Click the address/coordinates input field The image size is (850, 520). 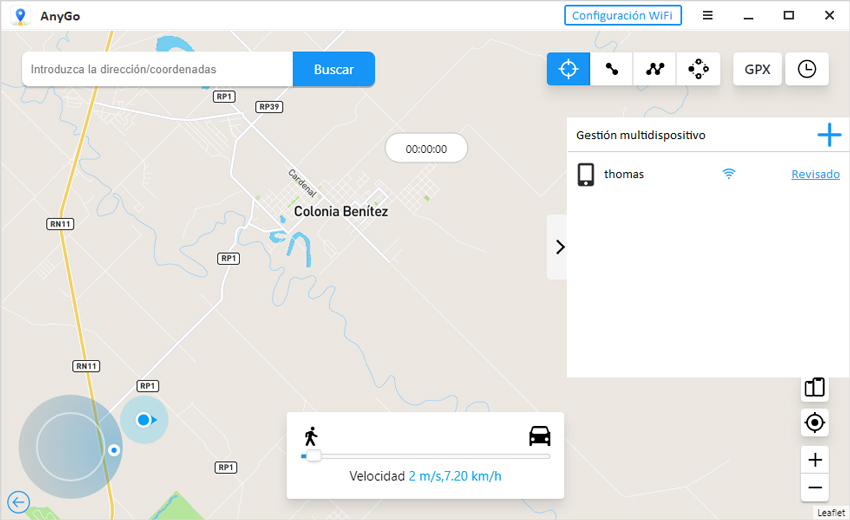[x=157, y=70]
